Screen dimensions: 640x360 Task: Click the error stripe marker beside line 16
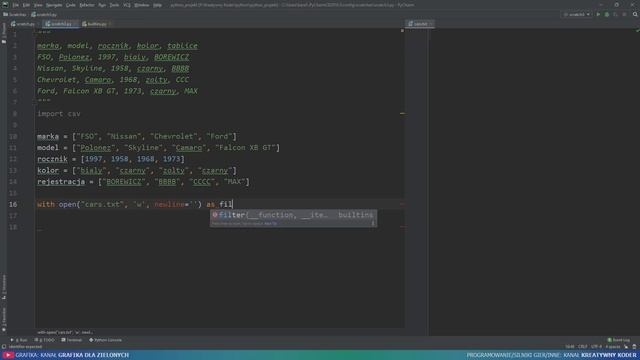pyautogui.click(x=402, y=204)
